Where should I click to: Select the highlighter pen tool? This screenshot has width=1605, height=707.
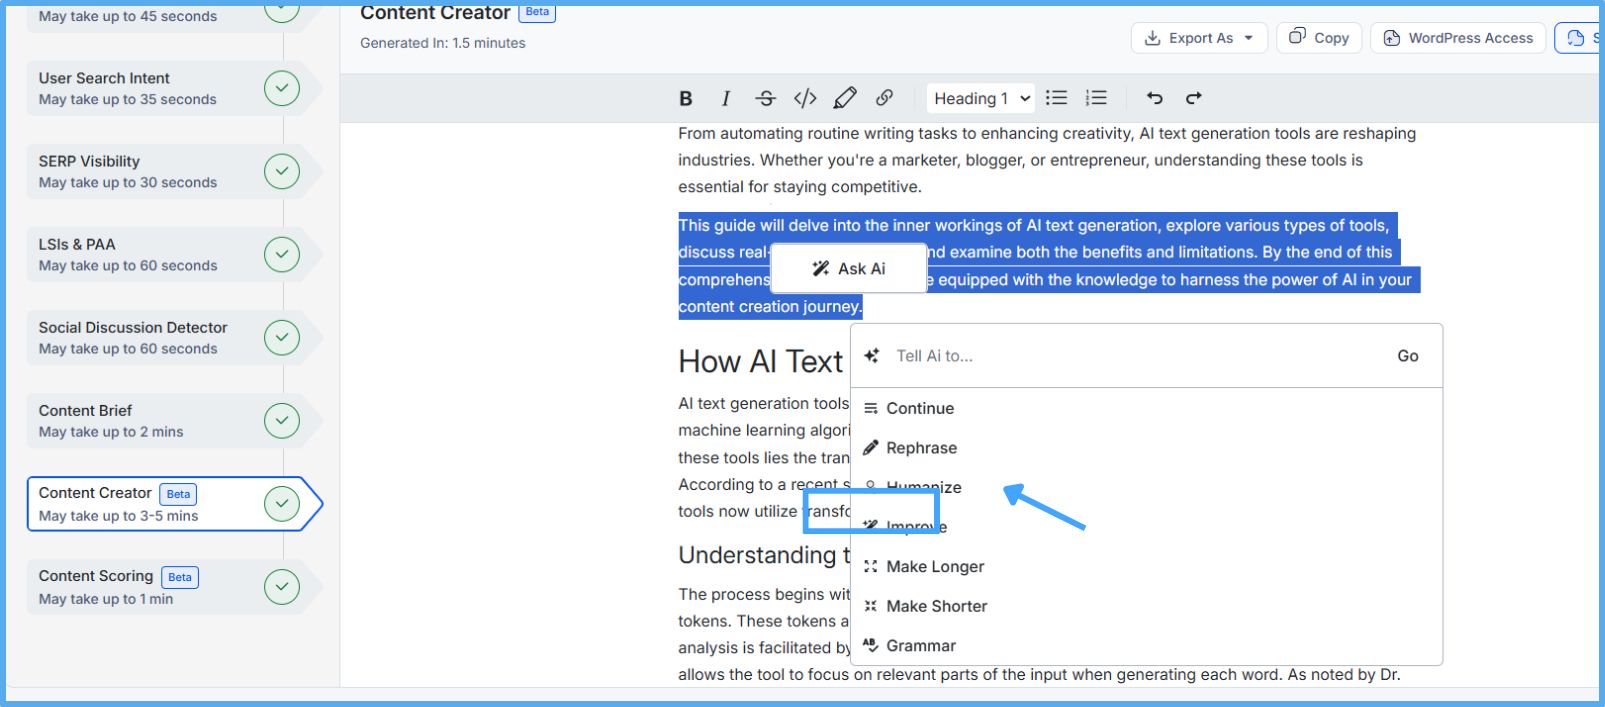(x=845, y=98)
